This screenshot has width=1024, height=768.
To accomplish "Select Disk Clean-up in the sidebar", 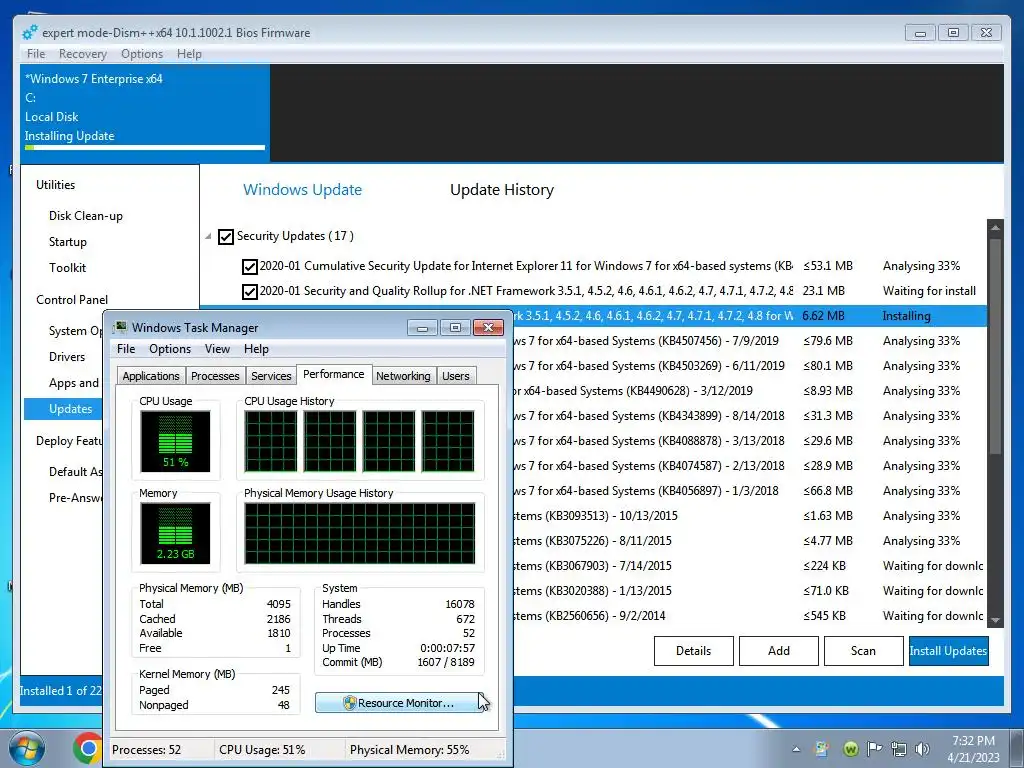I will point(86,216).
